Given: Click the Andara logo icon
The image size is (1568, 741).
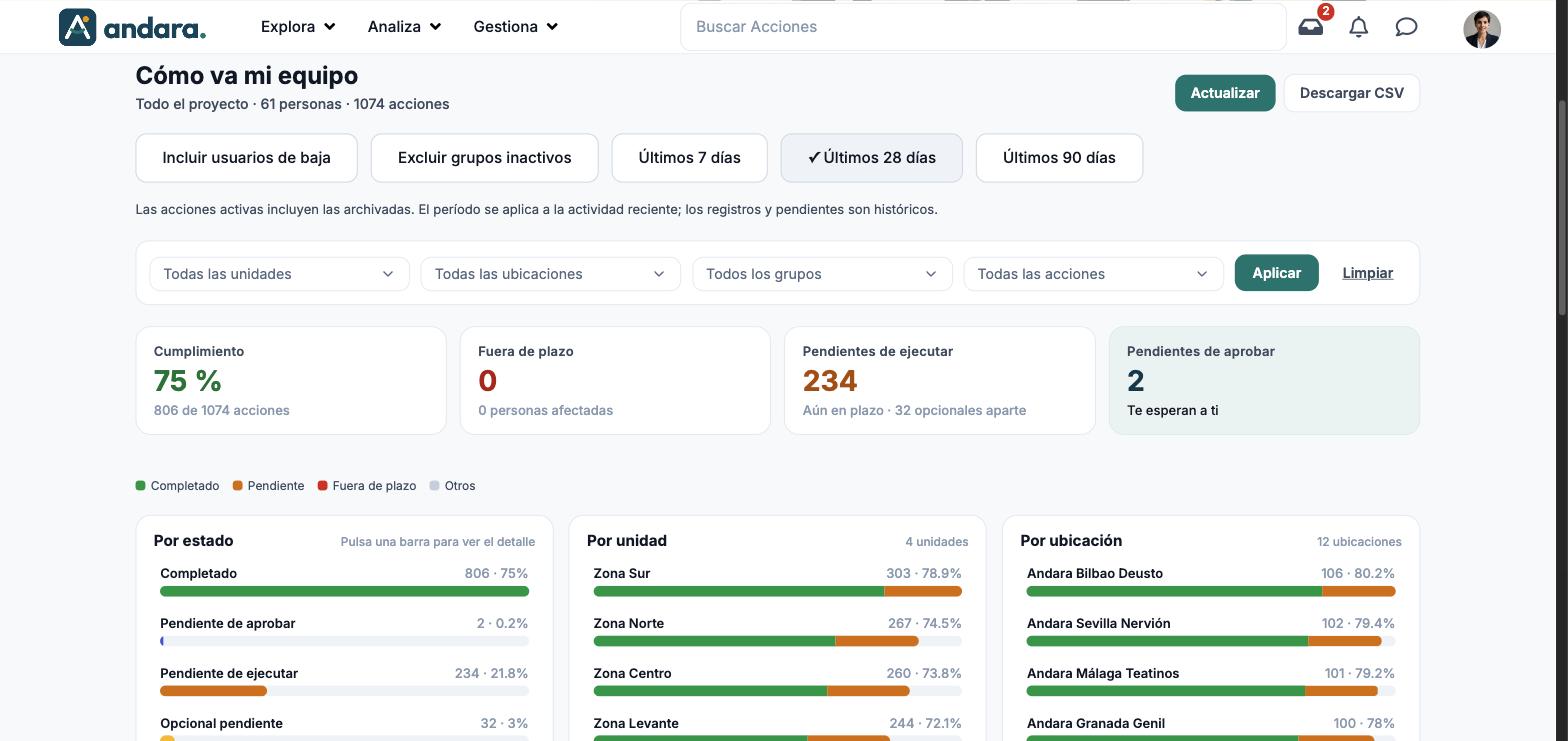Looking at the screenshot, I should coord(78,27).
